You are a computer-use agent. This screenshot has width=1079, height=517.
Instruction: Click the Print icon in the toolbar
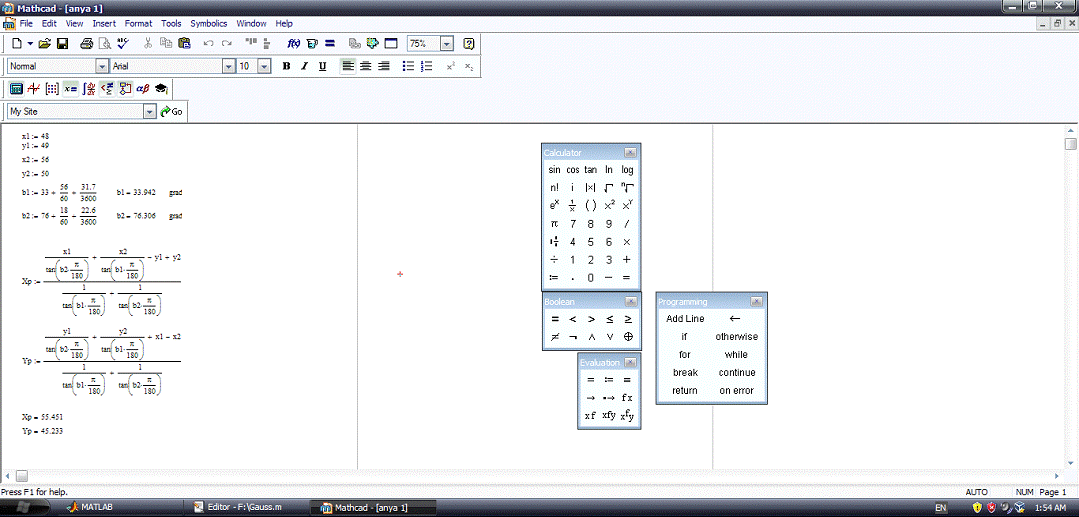[x=87, y=44]
